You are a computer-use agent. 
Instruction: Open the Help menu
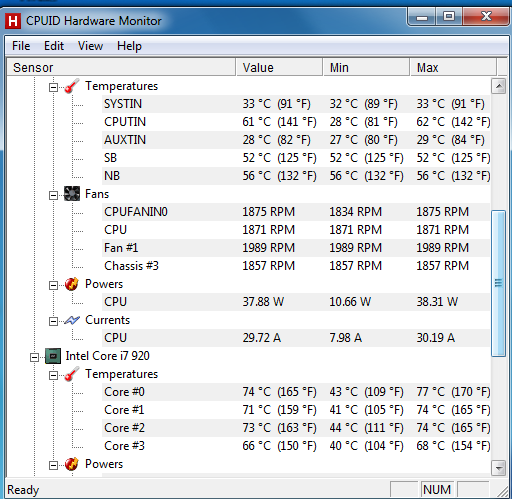click(129, 46)
